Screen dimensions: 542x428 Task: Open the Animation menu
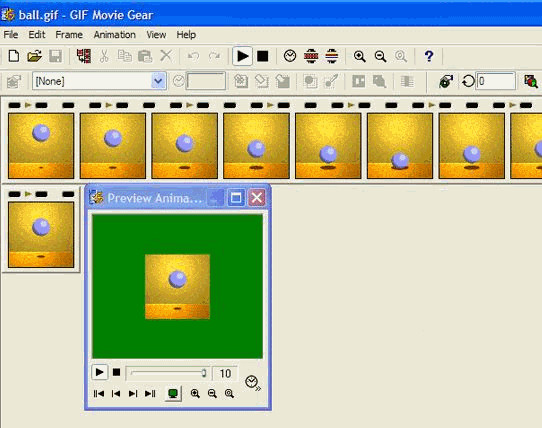coord(114,35)
